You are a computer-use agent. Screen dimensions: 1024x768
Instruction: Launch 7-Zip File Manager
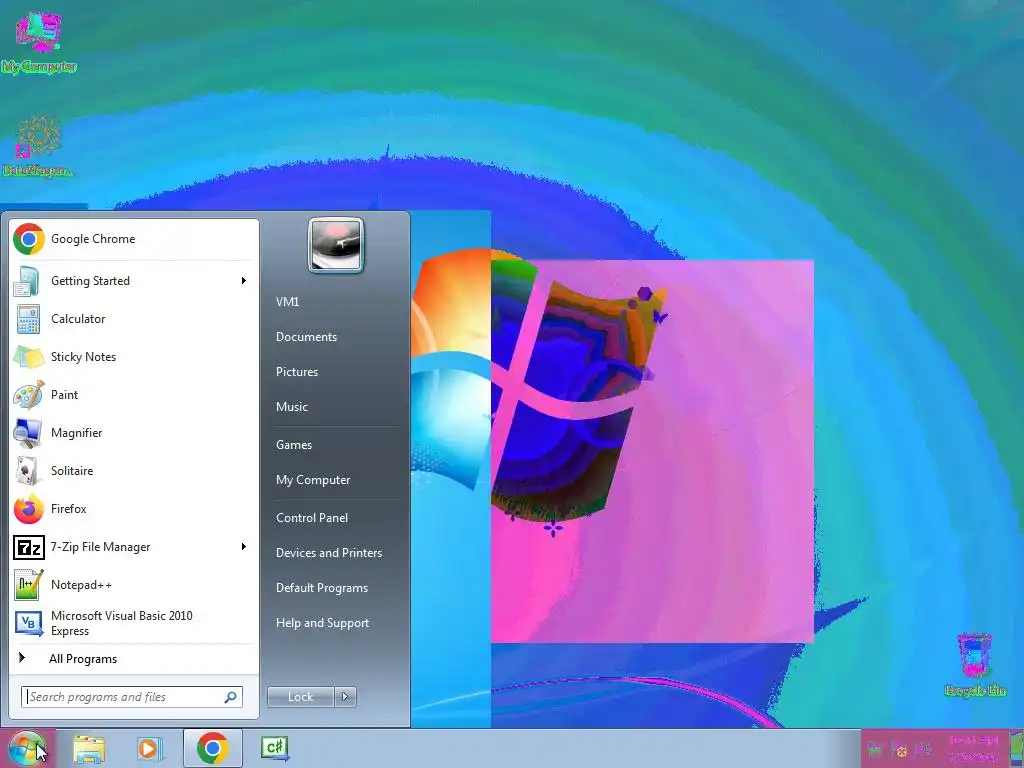[134, 547]
